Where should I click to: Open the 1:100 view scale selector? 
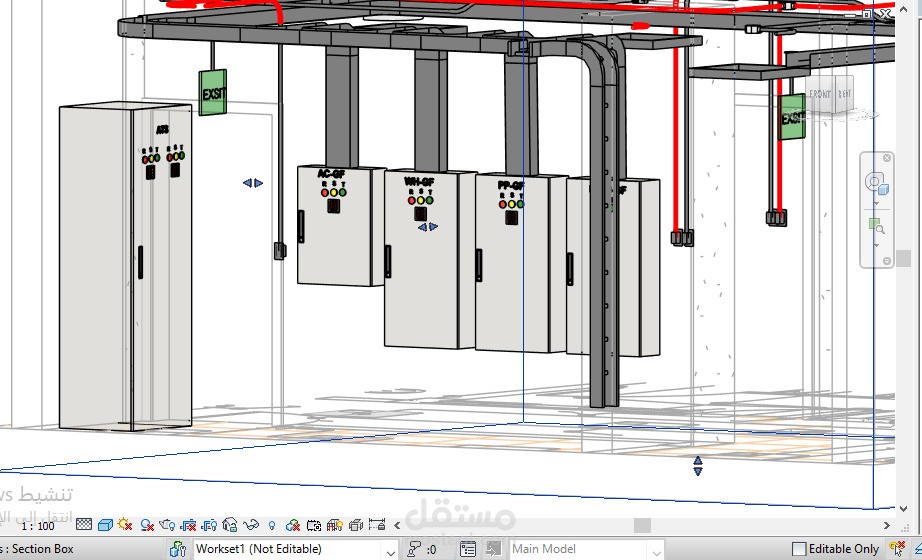[x=37, y=525]
